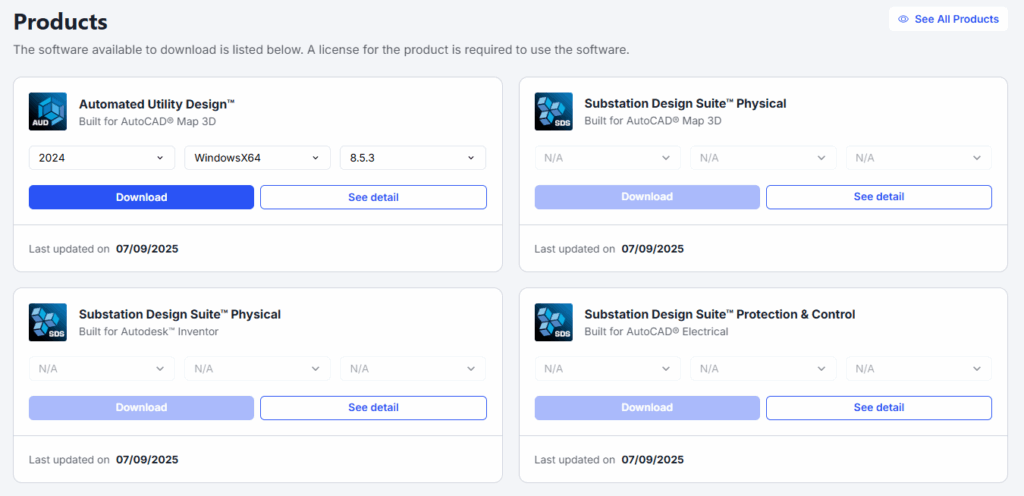Download Automated Utility Design
Image resolution: width=1024 pixels, height=496 pixels.
141,197
